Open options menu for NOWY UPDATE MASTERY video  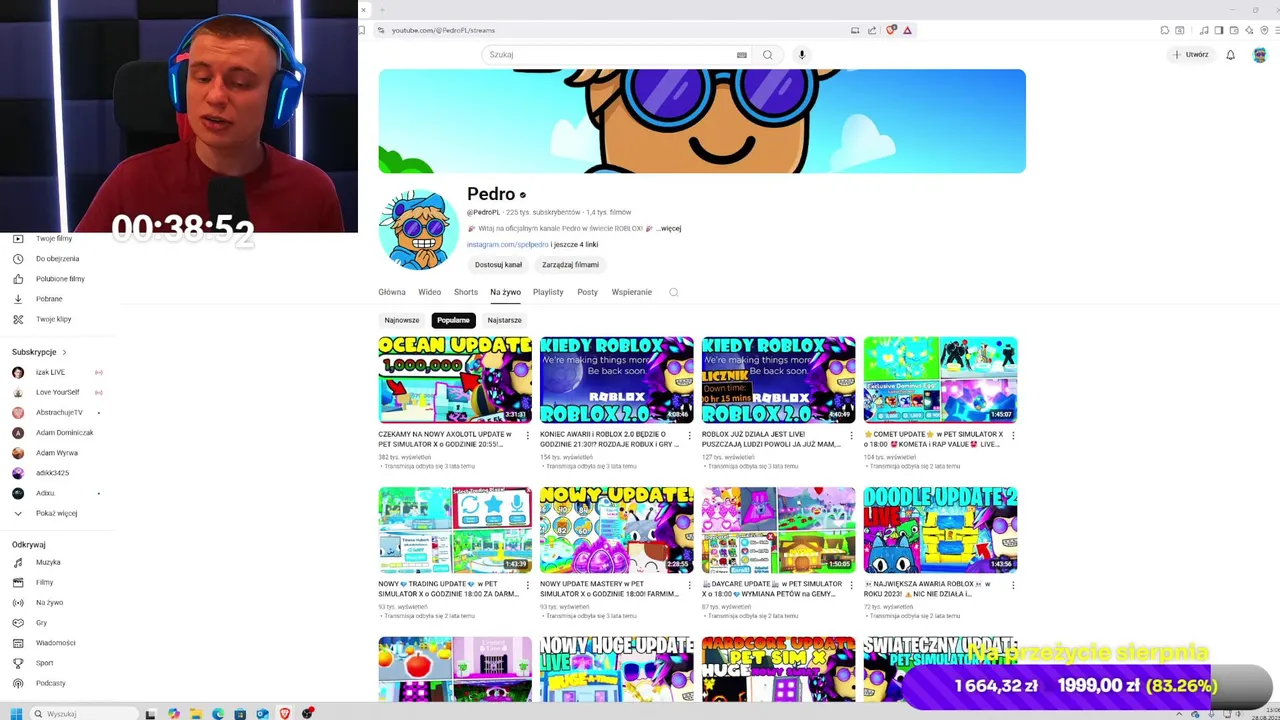(x=689, y=585)
